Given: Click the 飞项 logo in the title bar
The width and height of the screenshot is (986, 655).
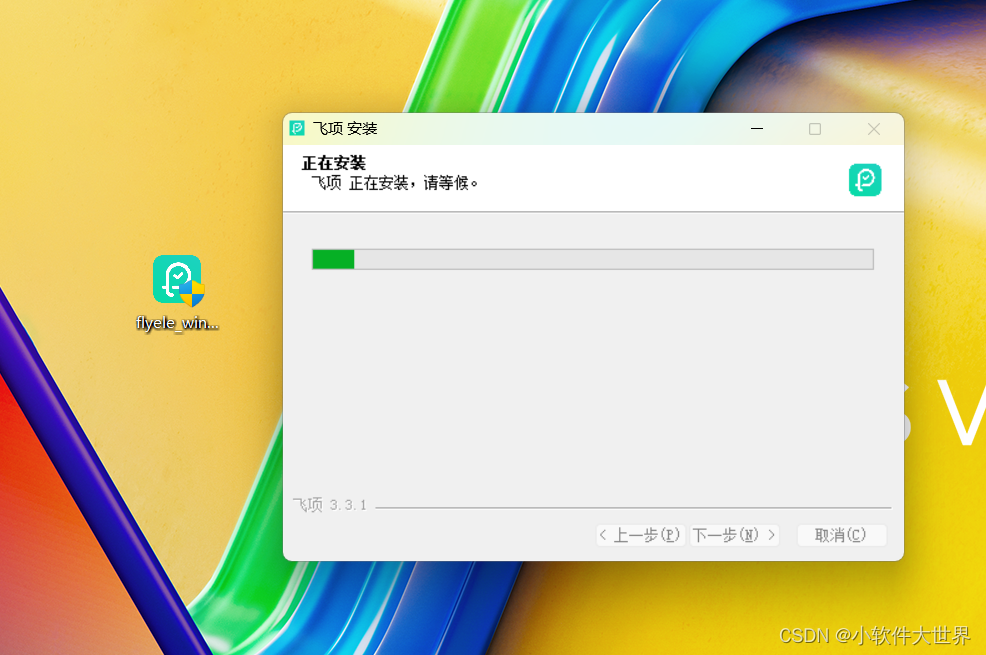Looking at the screenshot, I should (297, 128).
